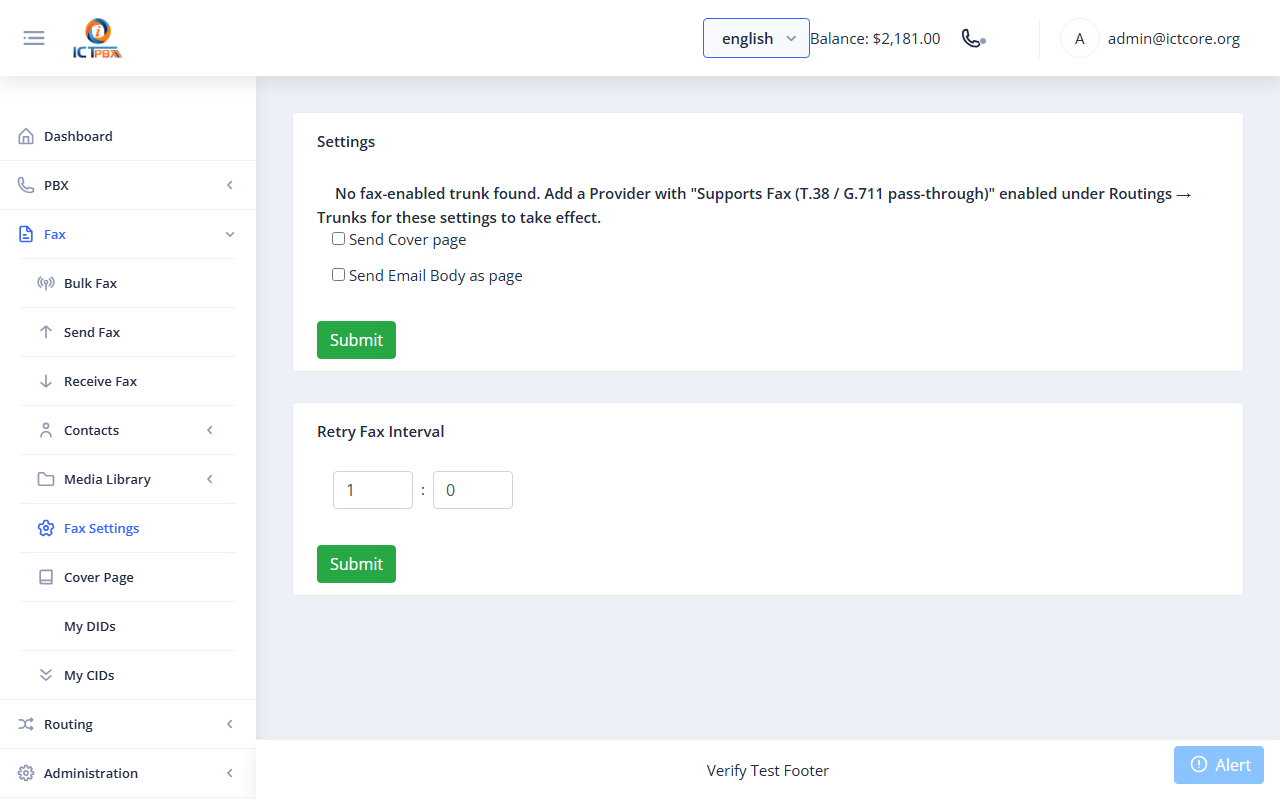Click the PBX phone handset icon
Image resolution: width=1280 pixels, height=800 pixels.
pos(26,185)
